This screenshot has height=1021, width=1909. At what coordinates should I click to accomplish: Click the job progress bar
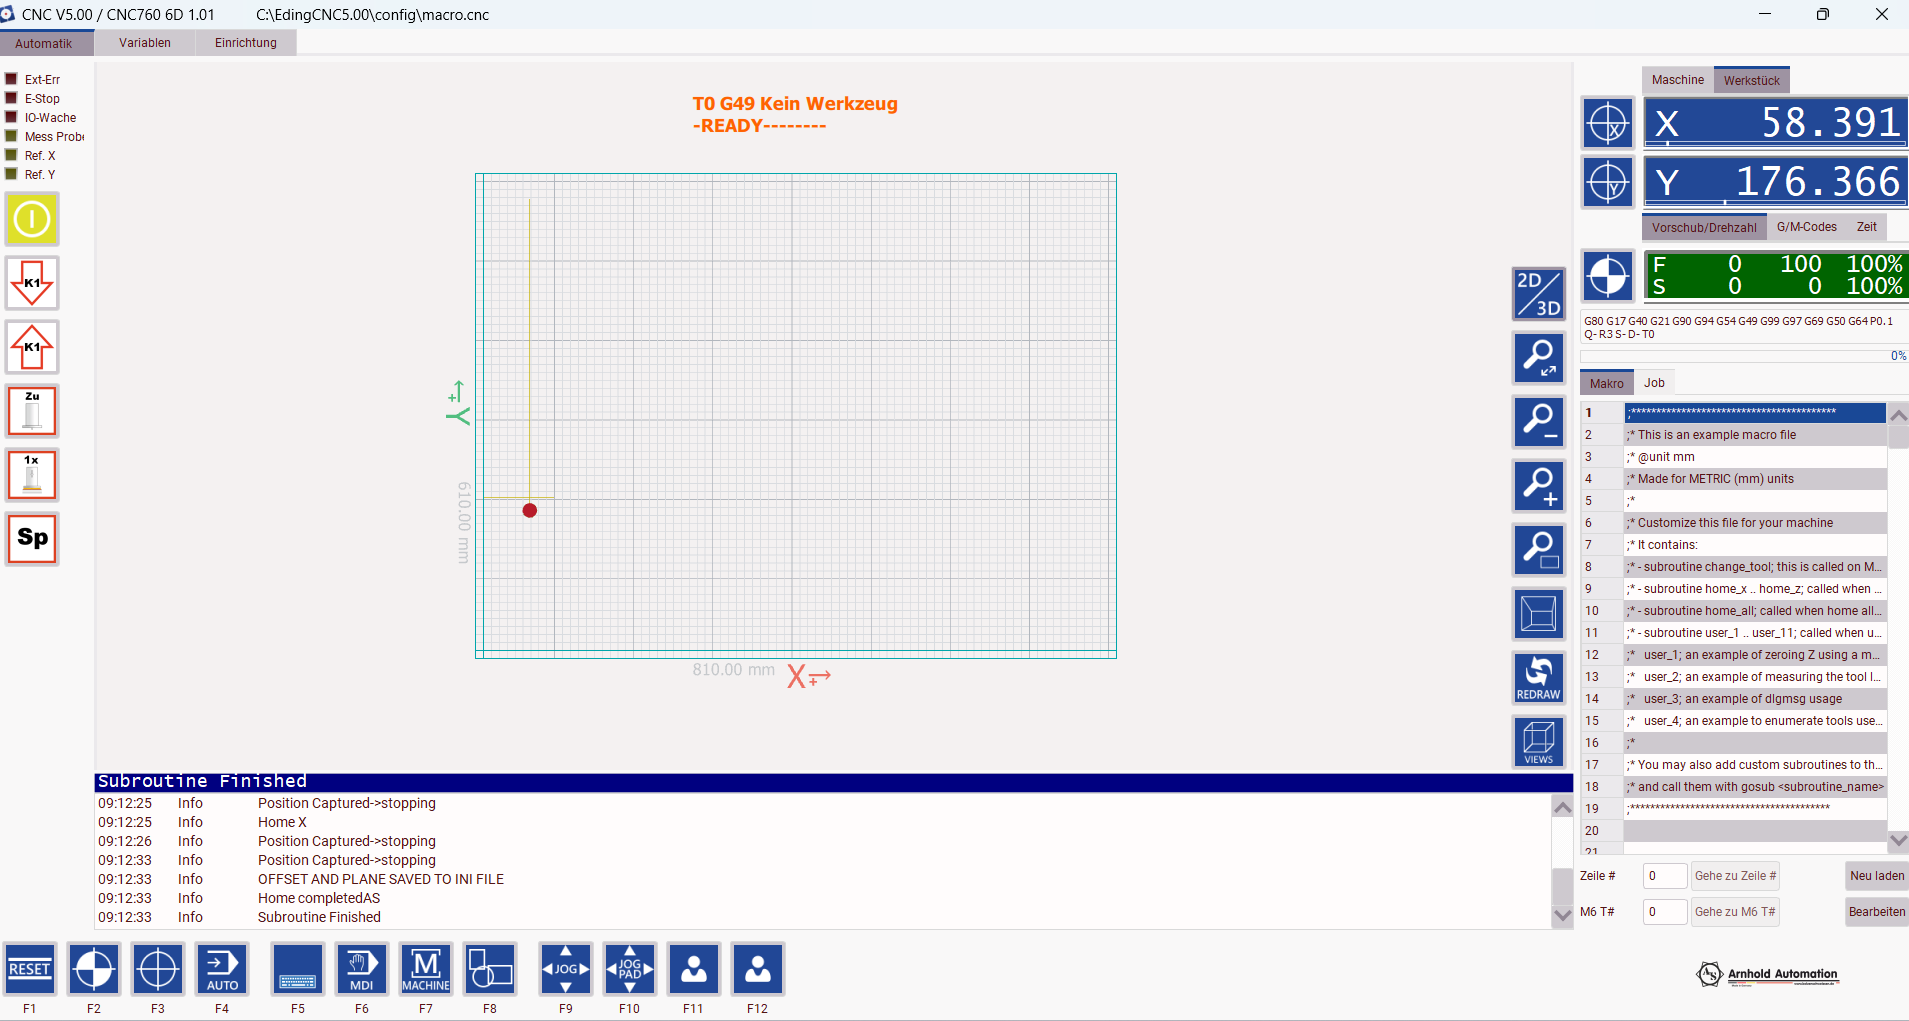tap(1742, 356)
